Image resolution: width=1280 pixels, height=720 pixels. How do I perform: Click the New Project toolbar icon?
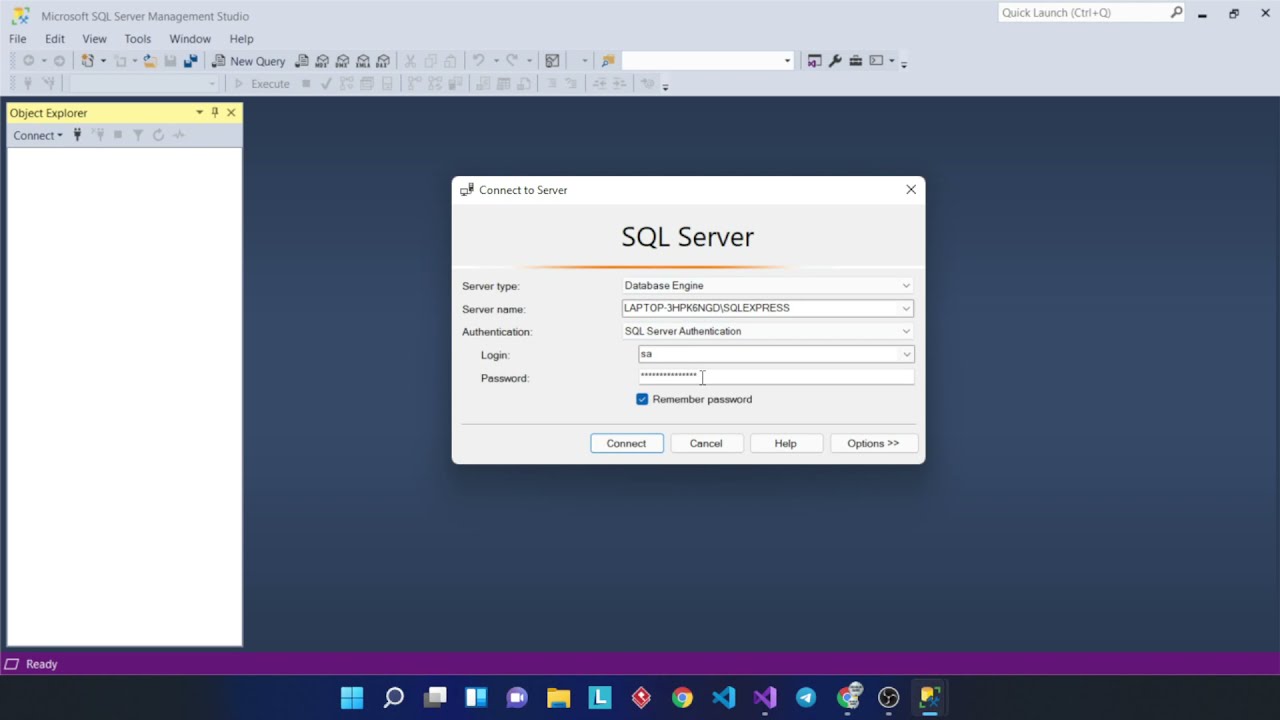click(x=88, y=61)
